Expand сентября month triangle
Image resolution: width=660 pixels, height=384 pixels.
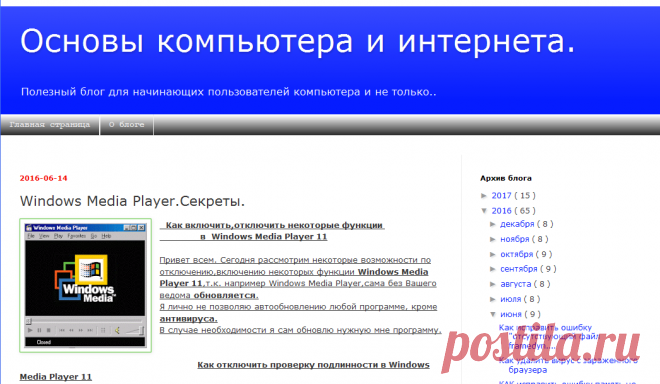pos(493,269)
